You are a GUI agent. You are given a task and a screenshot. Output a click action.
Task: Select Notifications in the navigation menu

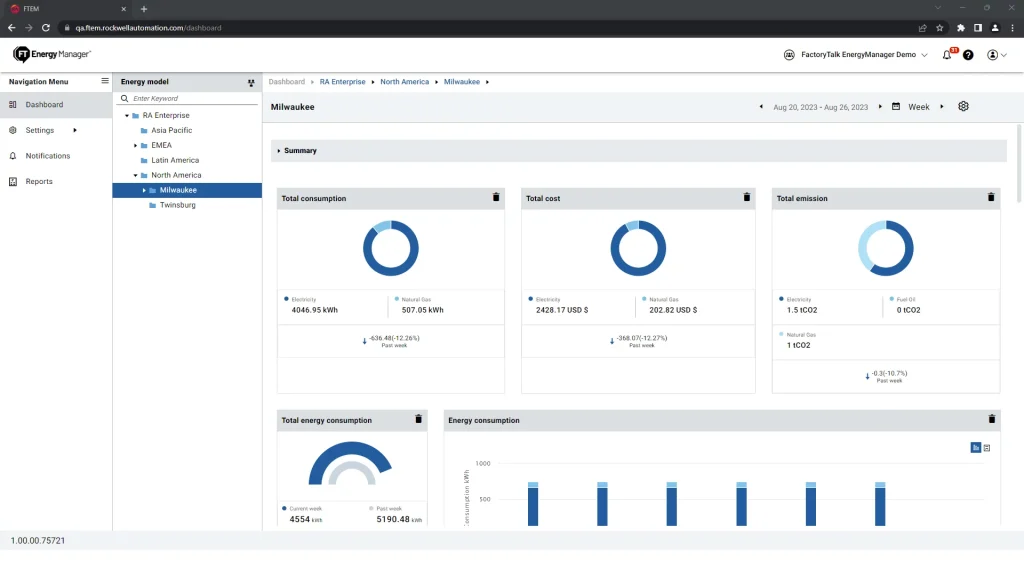pos(47,156)
